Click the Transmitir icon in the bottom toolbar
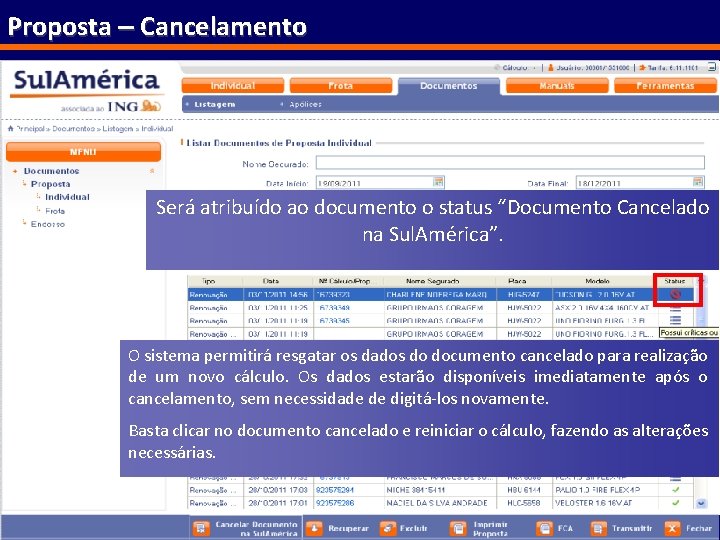The image size is (720, 540). (x=598, y=529)
